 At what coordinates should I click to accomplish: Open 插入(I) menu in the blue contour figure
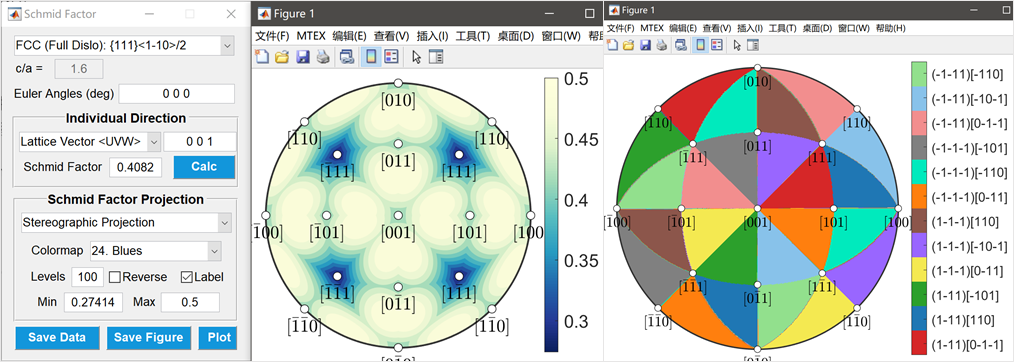tap(433, 36)
